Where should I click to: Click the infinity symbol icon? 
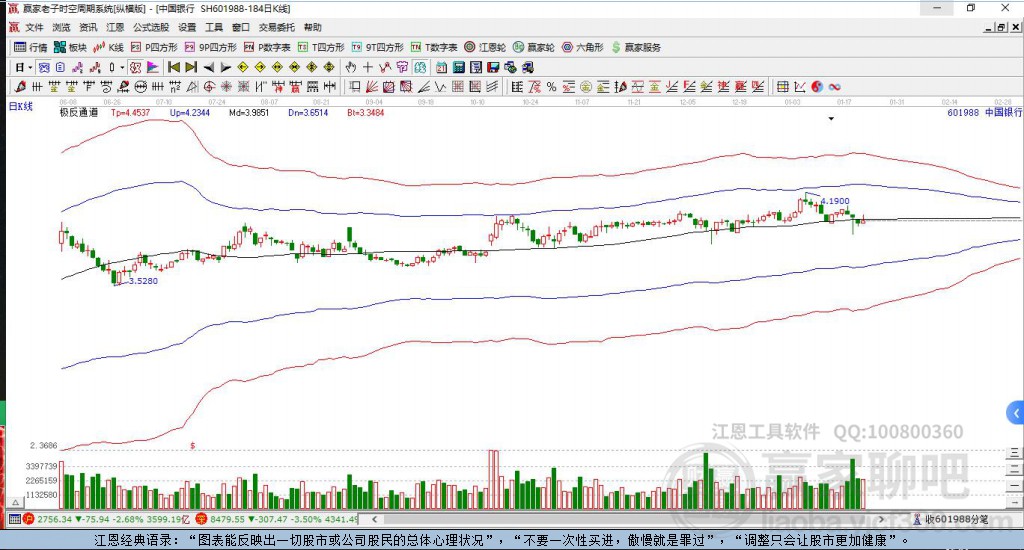[833, 86]
